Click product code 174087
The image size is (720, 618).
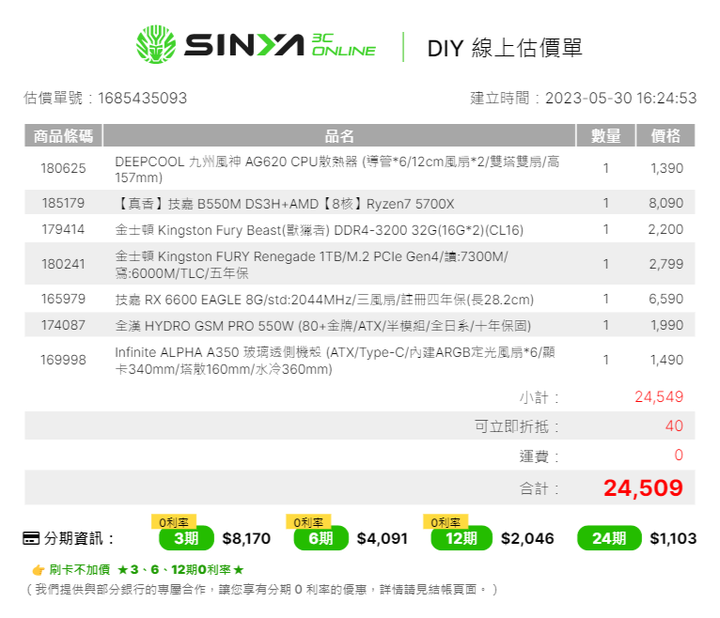coord(63,325)
